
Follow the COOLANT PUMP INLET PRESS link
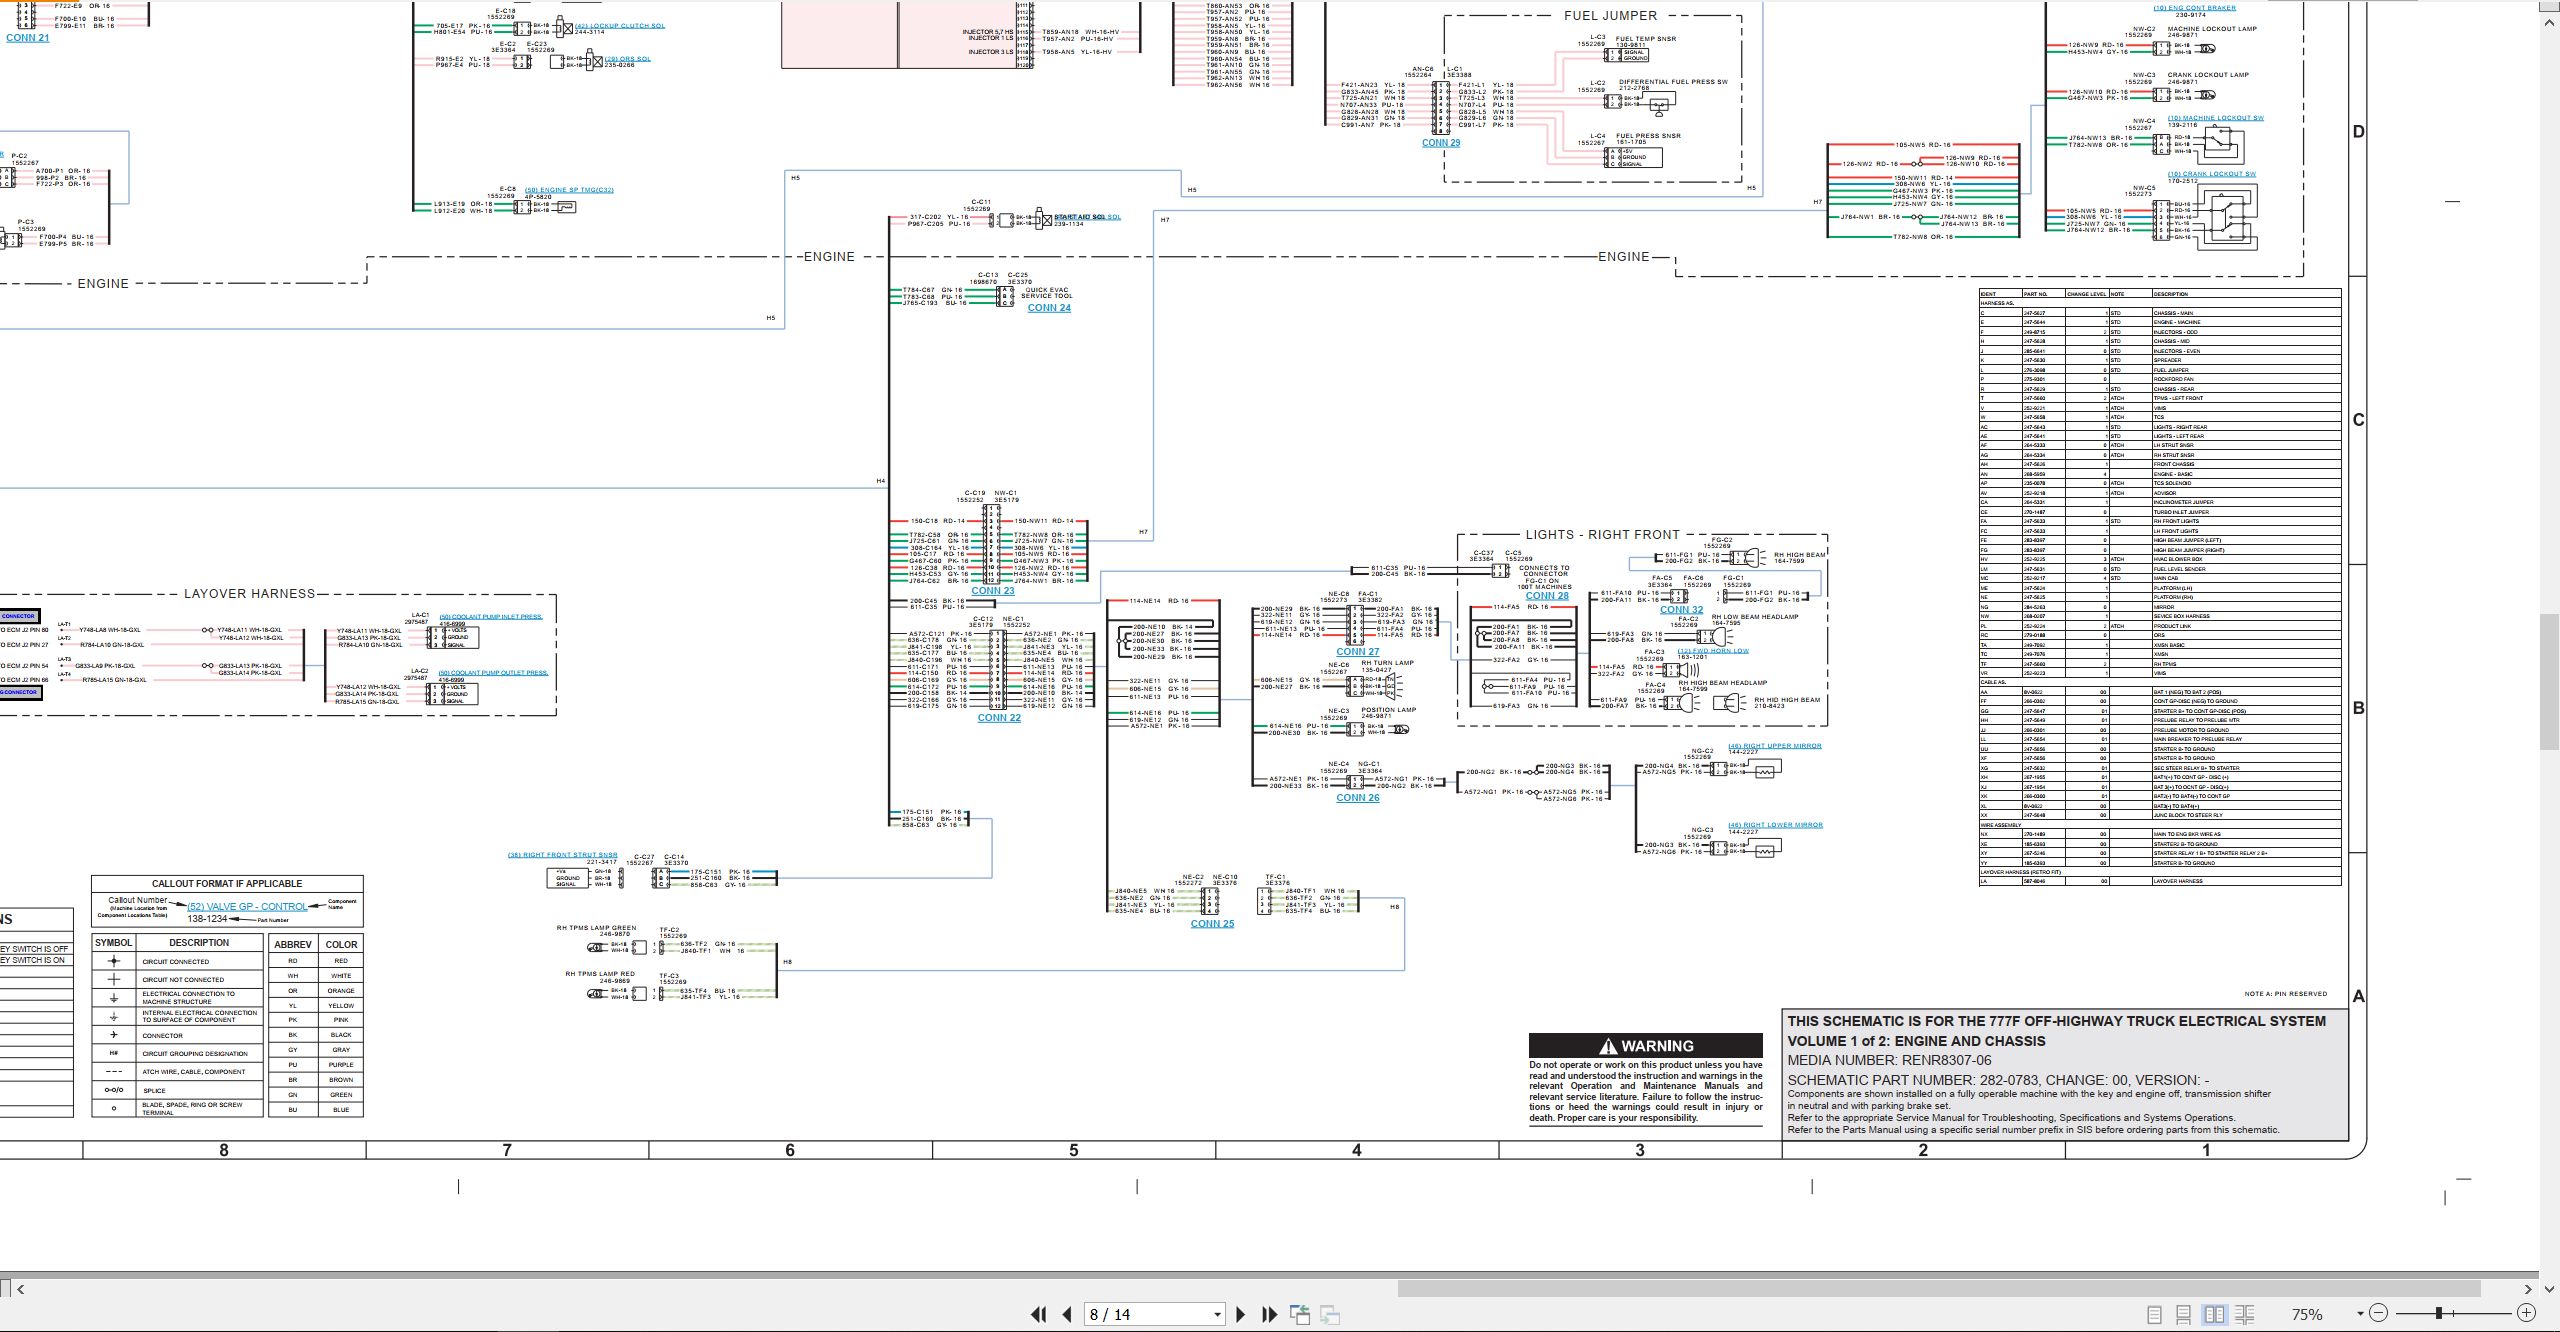(490, 617)
